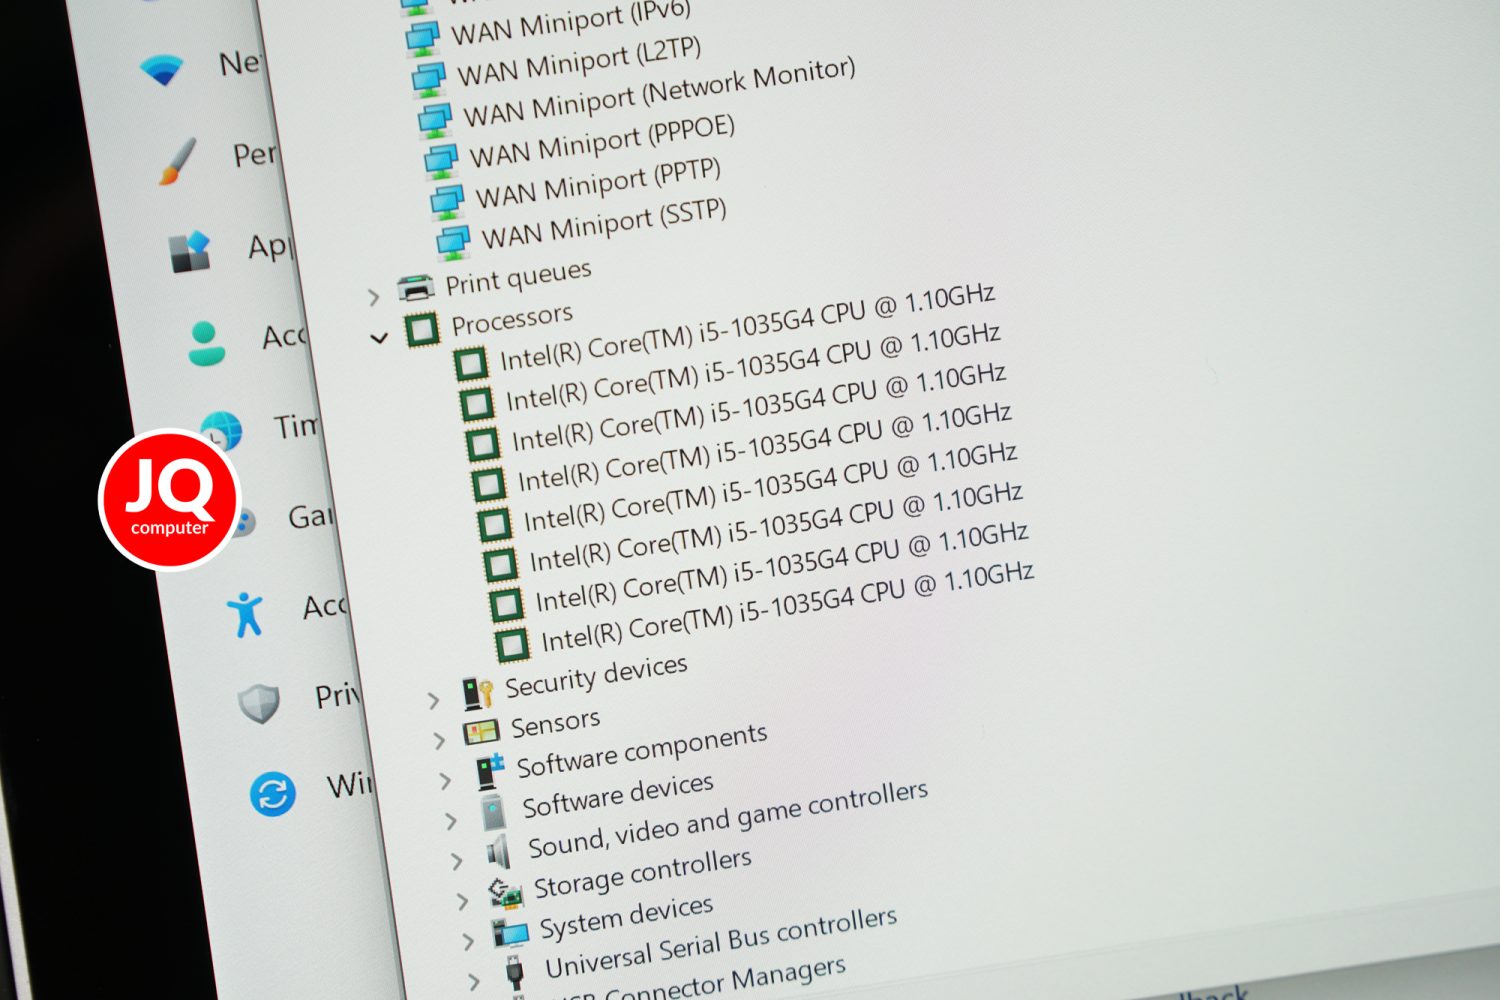
Task: Click the WAN Miniport (L2TP) adapter icon
Action: 428,79
